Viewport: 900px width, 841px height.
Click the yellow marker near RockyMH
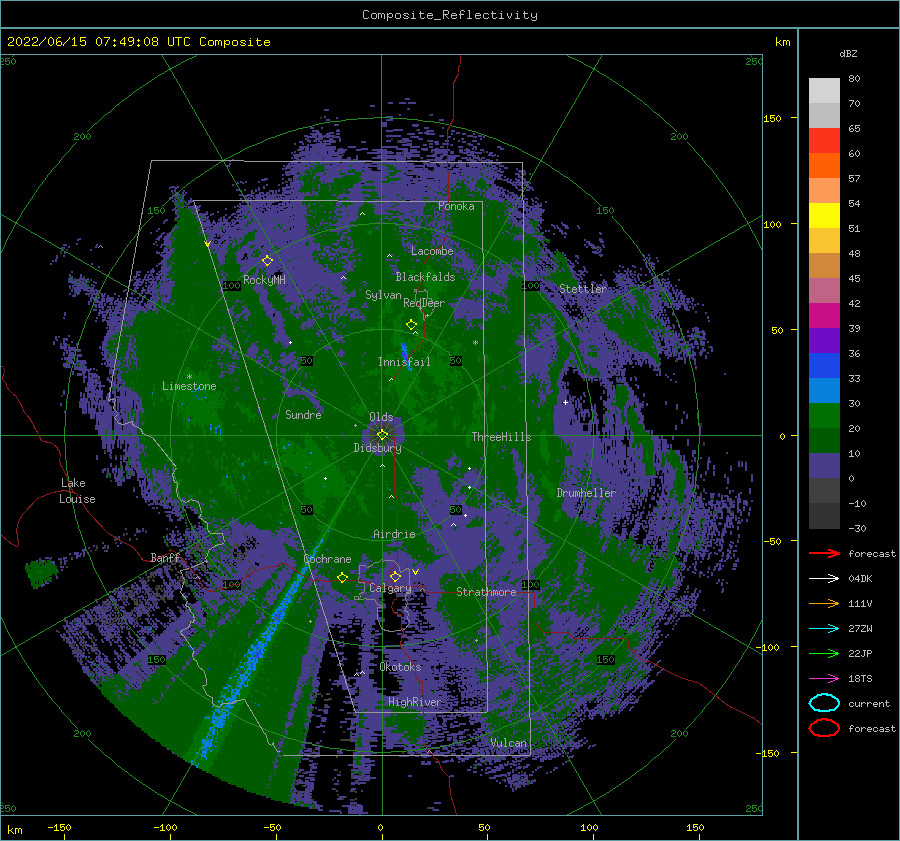tap(267, 261)
